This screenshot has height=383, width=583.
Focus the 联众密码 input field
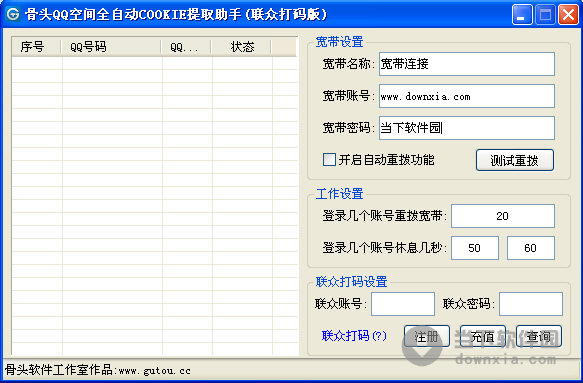pos(531,304)
